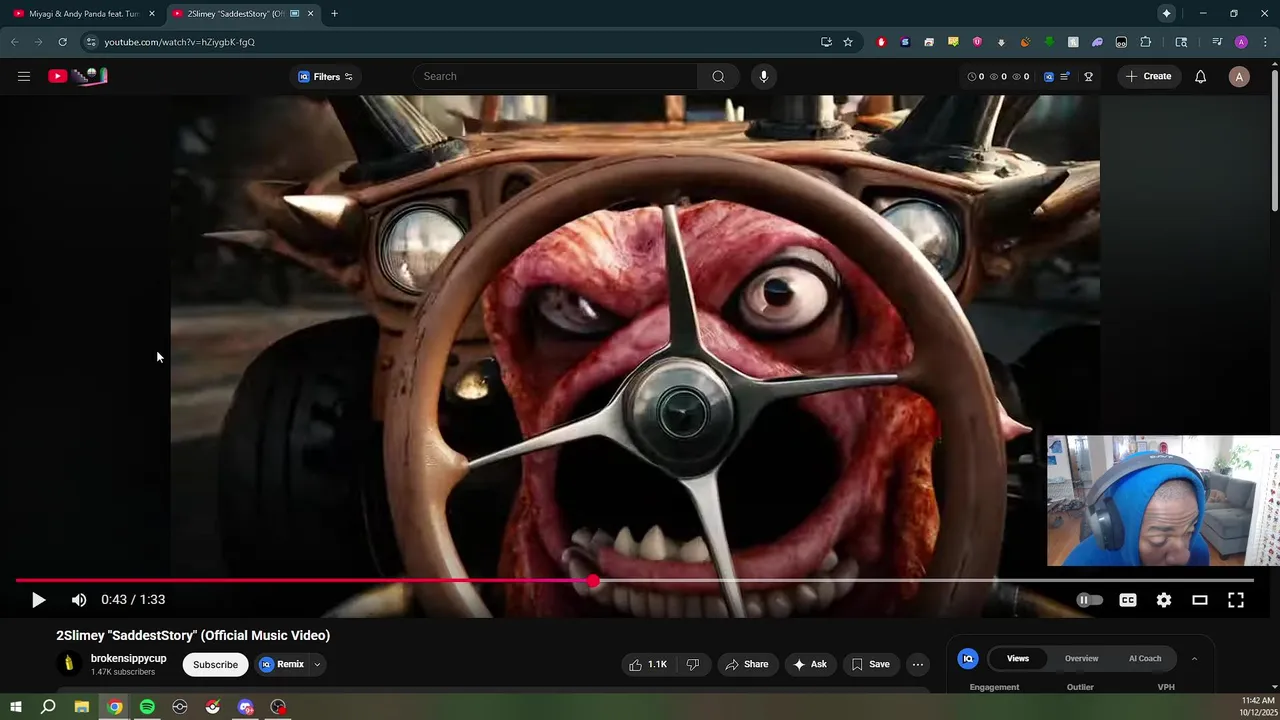Focus the YouTube search box
This screenshot has width=1280, height=720.
coord(555,76)
